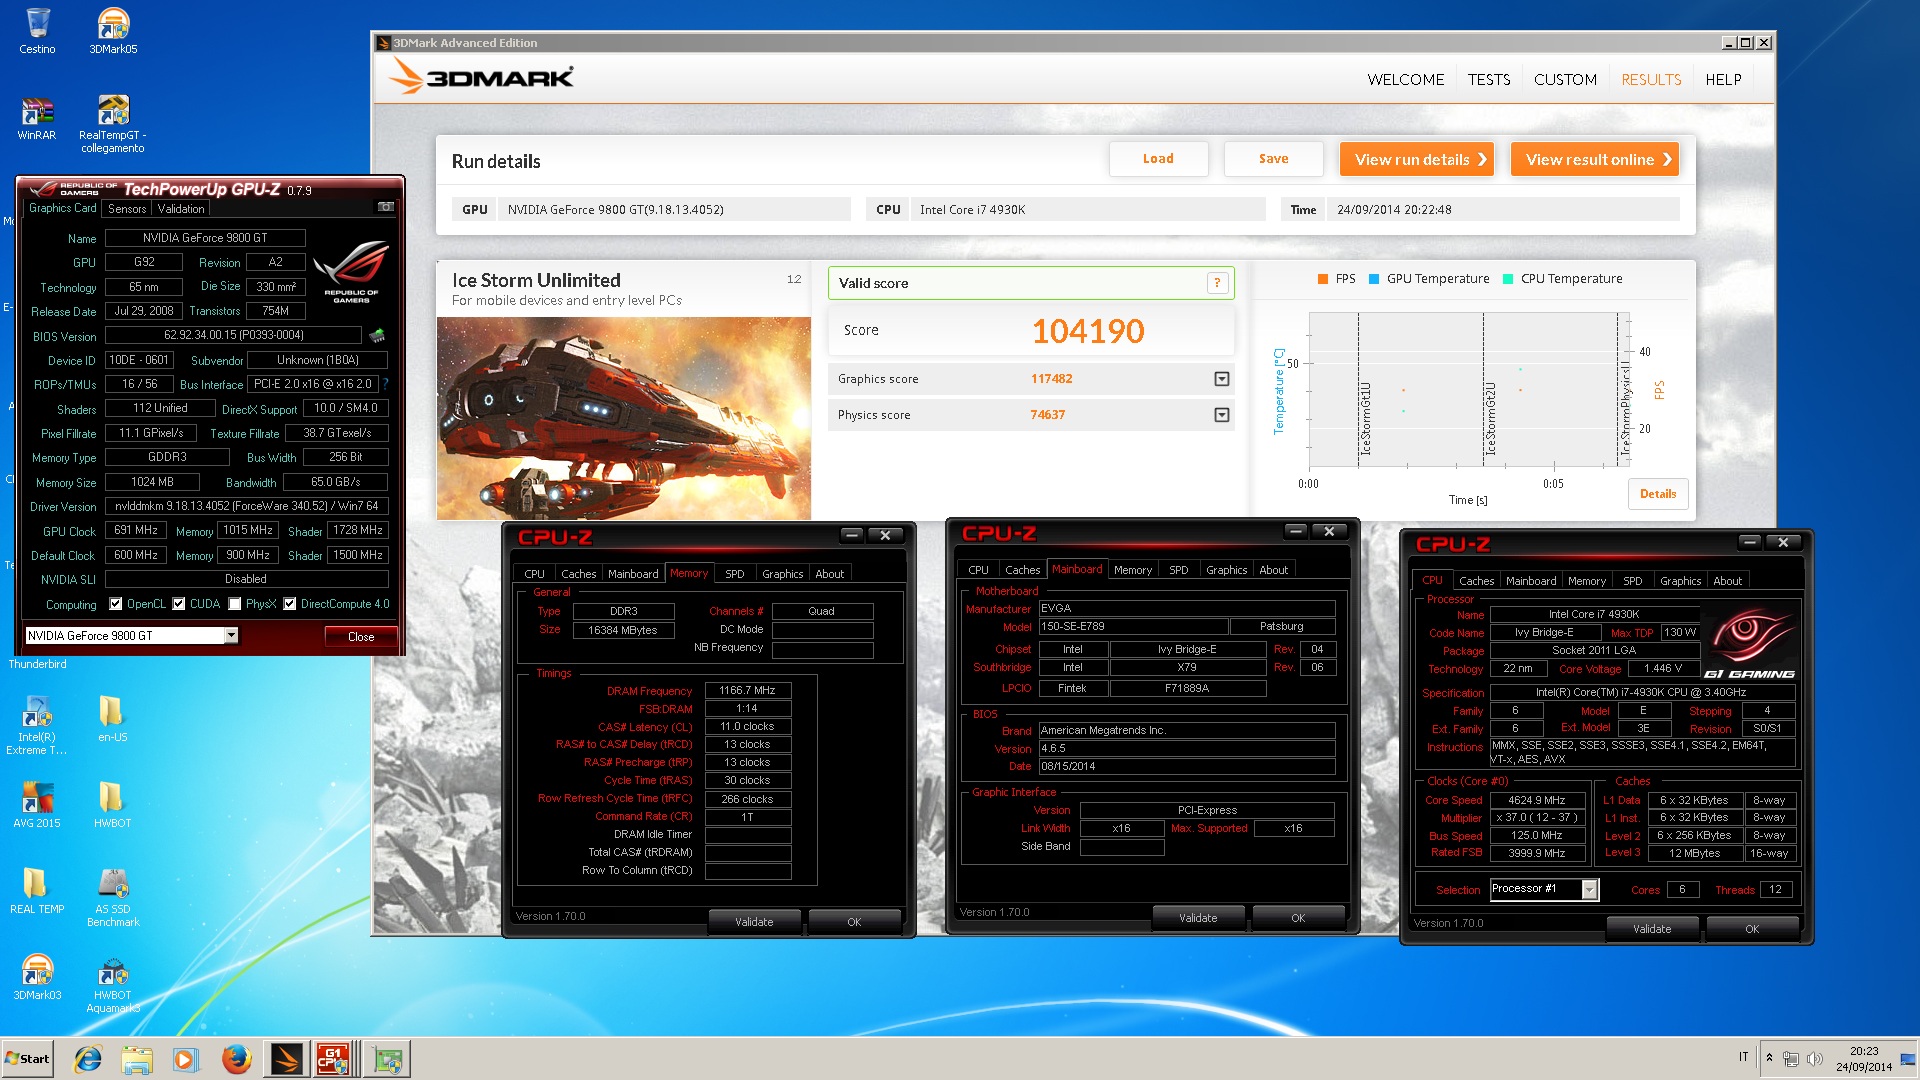Switch to the 3DMark TESTS tab

[x=1489, y=80]
